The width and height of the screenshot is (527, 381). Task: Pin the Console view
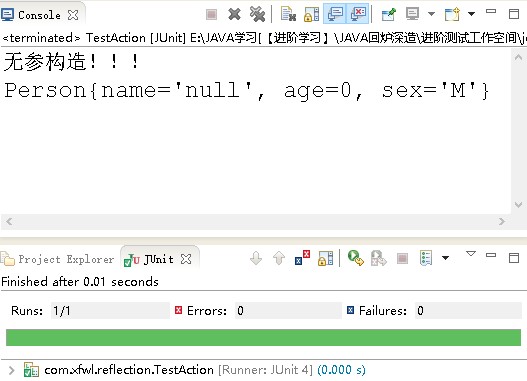[389, 14]
